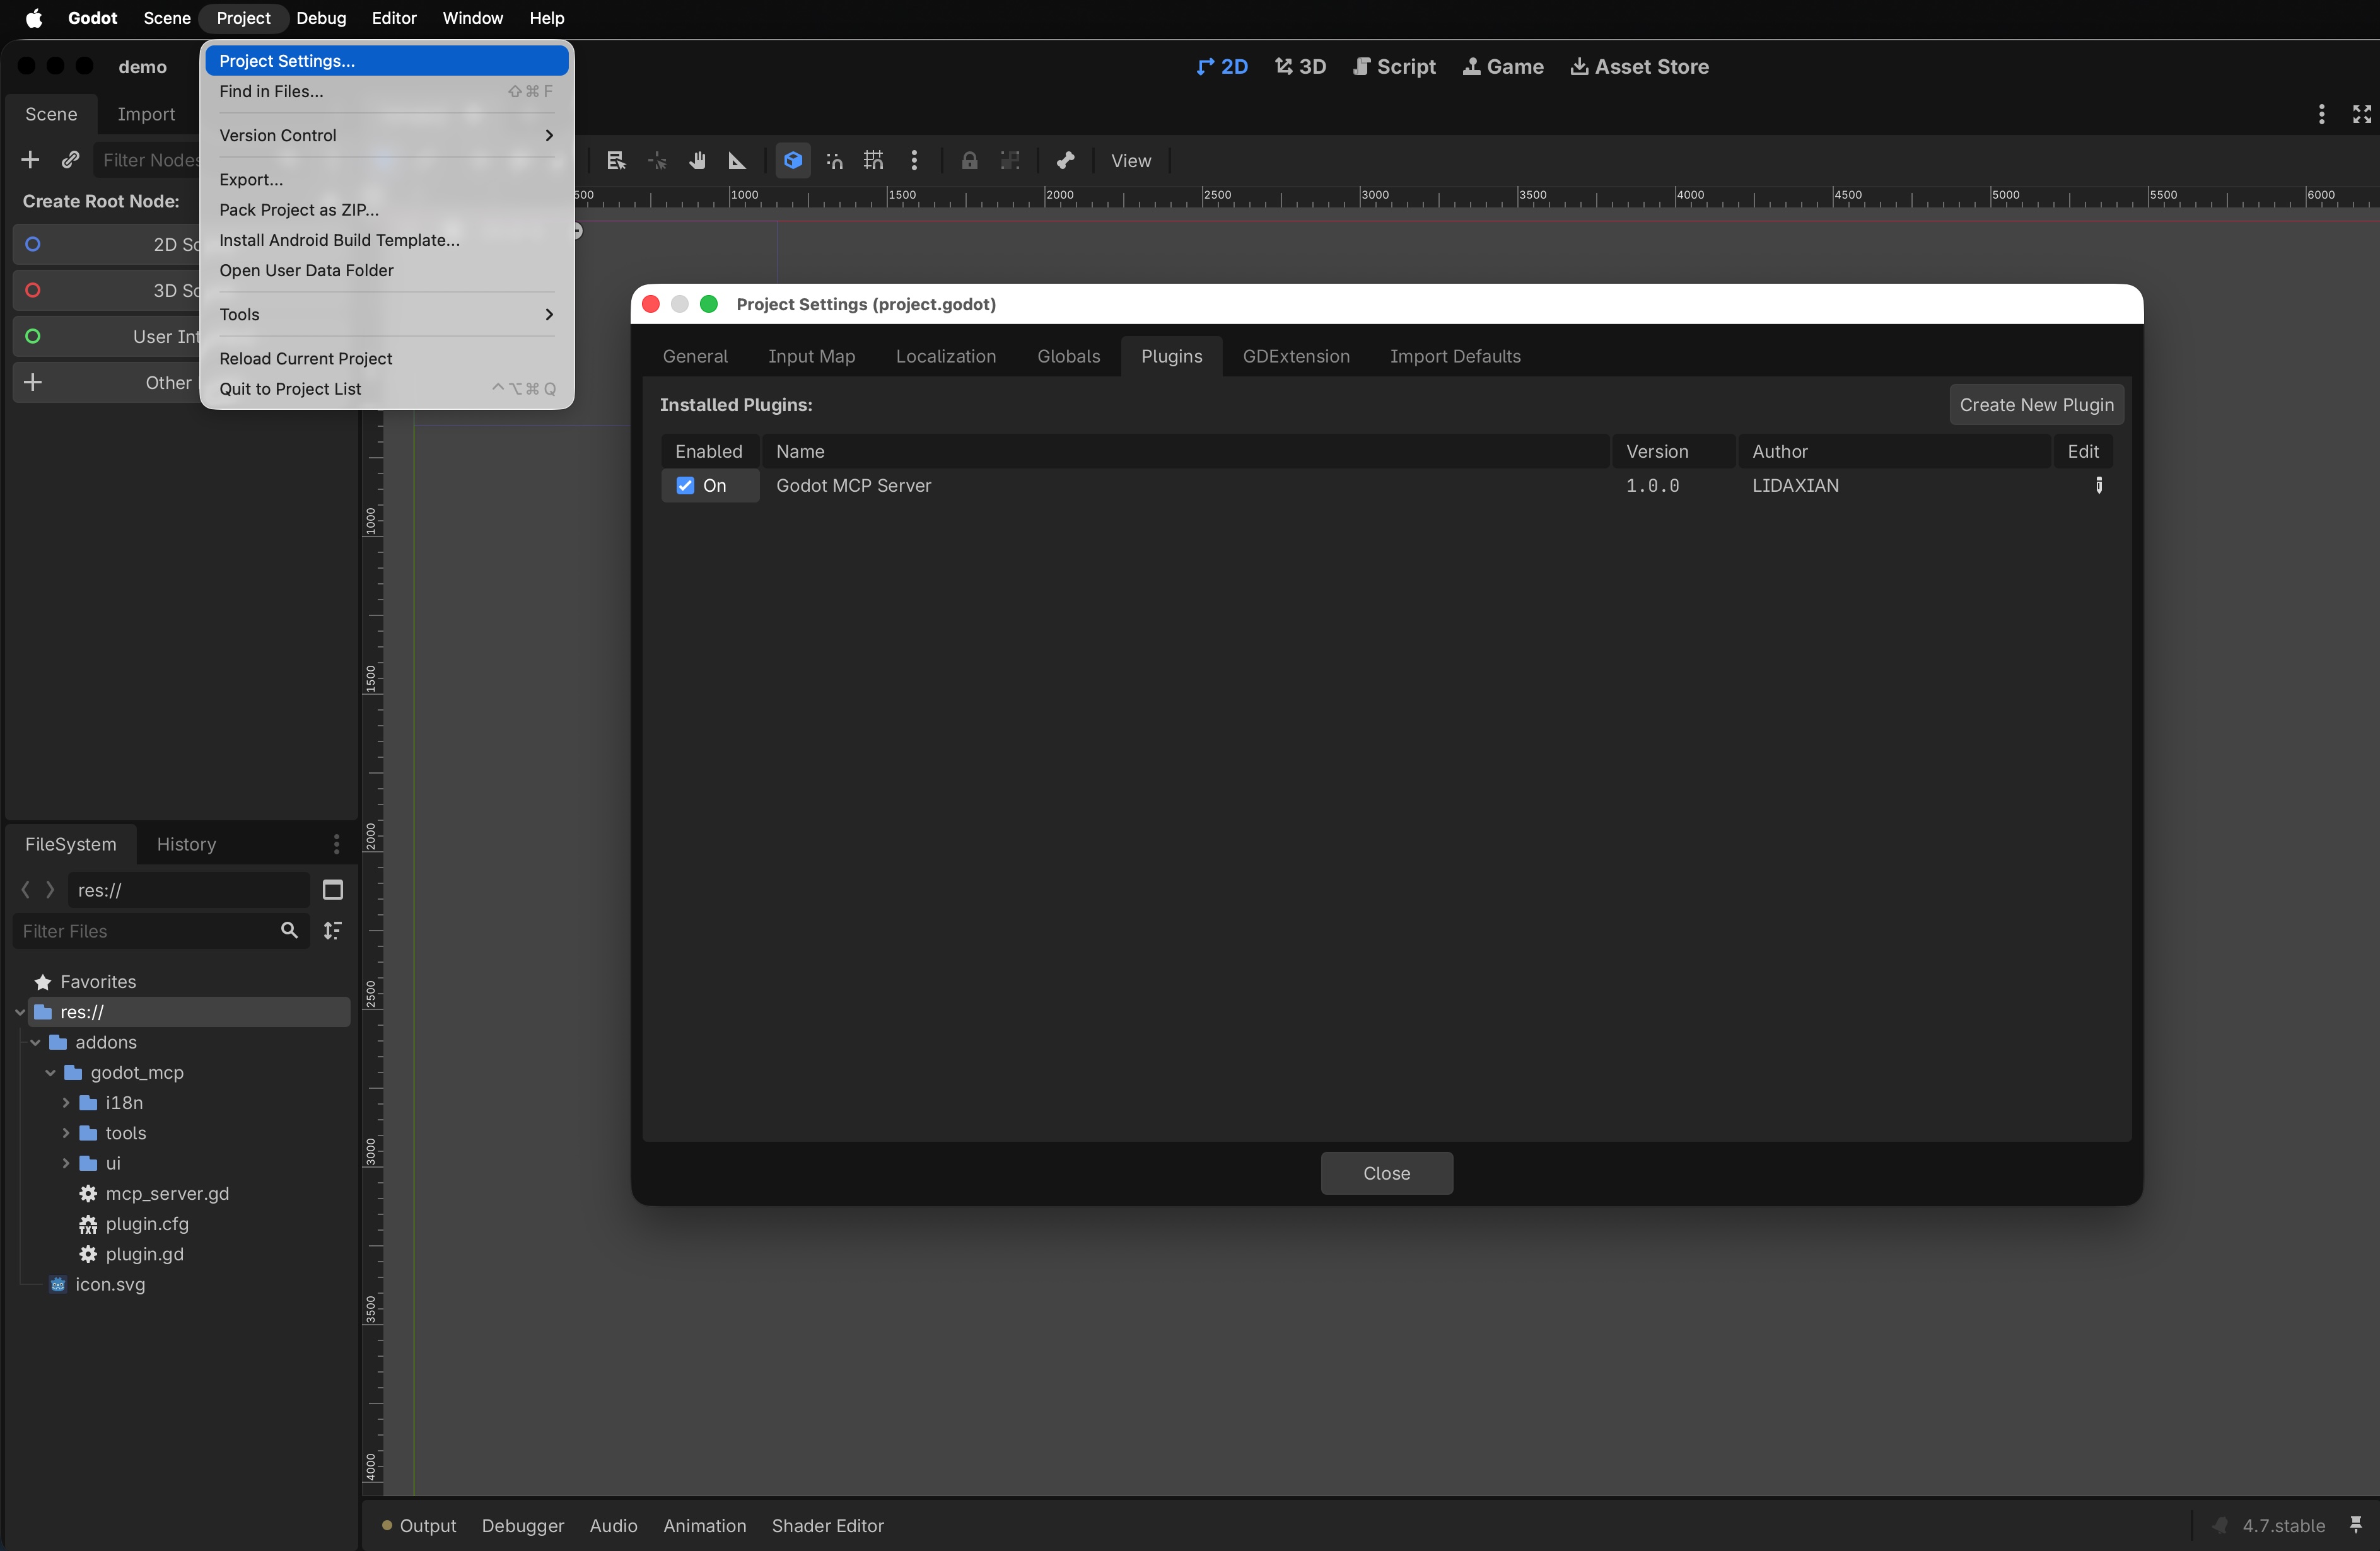Choose Project Settings... menu entry

(386, 61)
